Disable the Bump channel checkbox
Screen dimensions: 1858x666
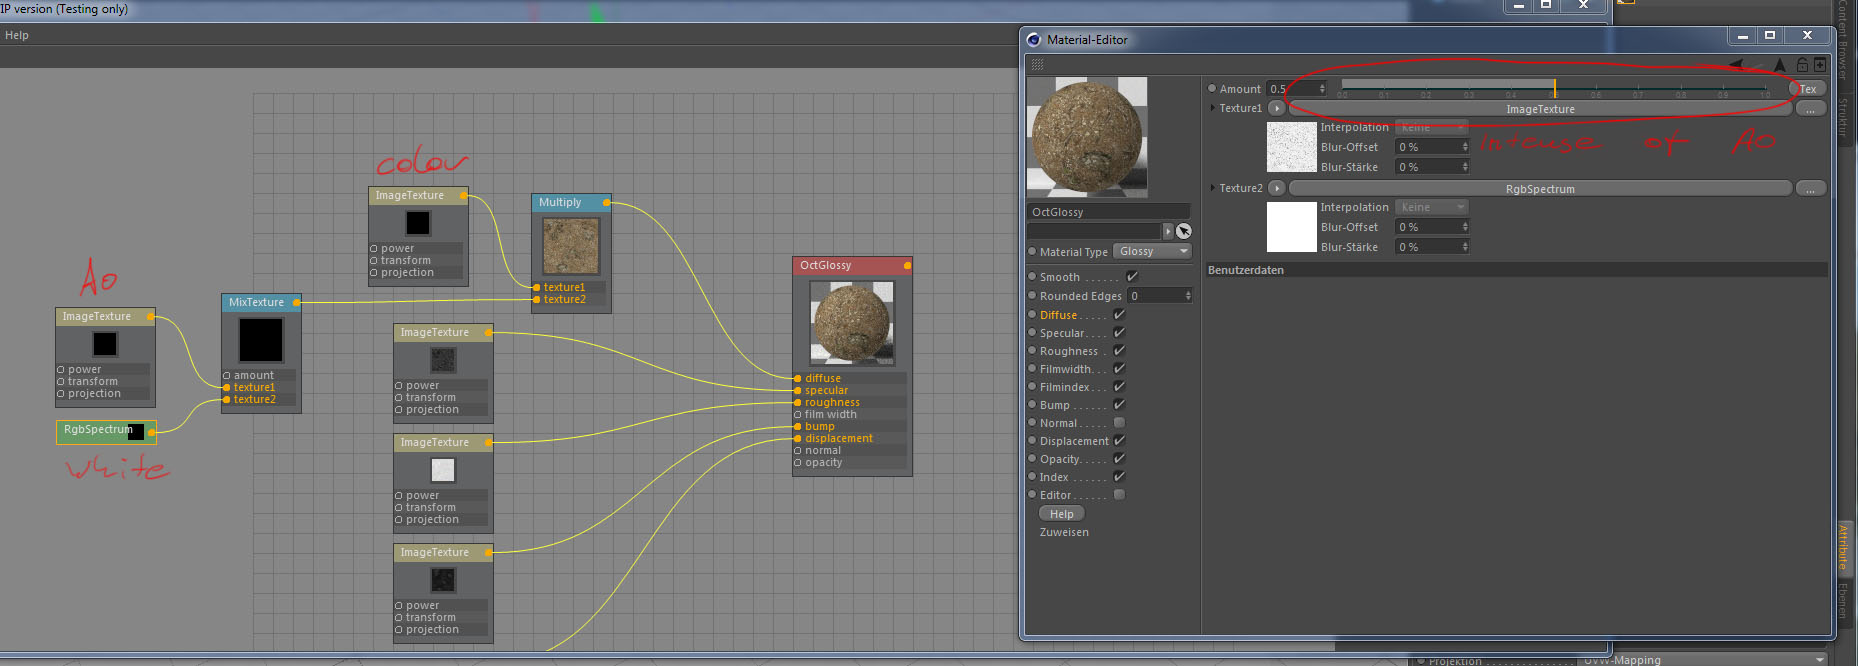(1119, 405)
